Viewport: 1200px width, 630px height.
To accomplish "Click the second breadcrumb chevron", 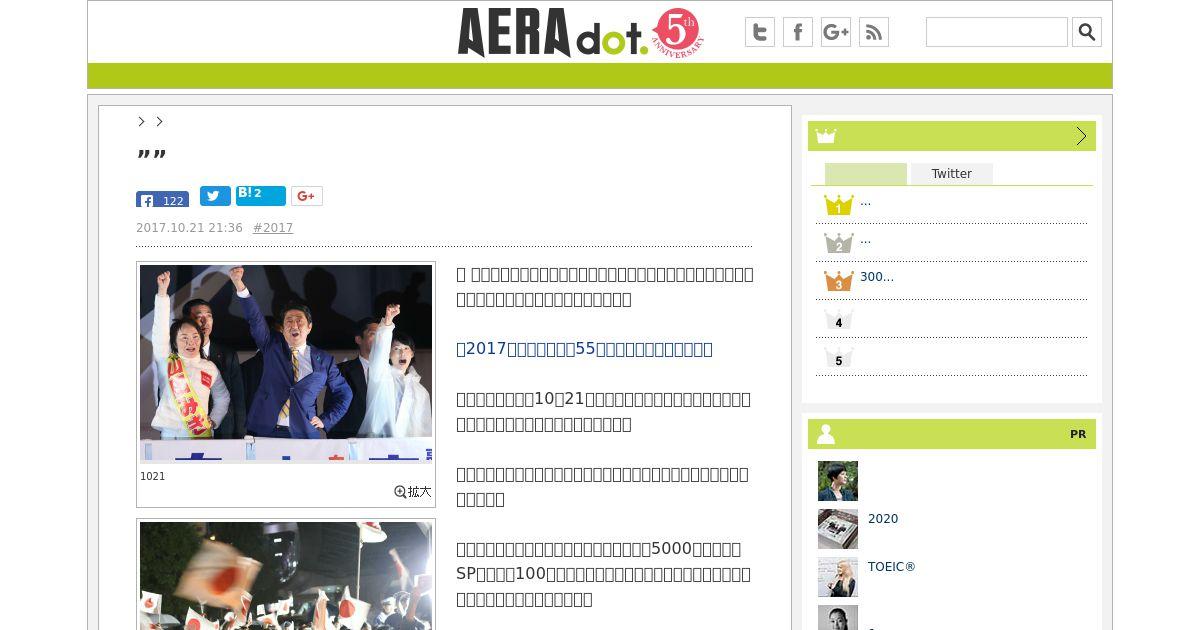I will (x=159, y=121).
